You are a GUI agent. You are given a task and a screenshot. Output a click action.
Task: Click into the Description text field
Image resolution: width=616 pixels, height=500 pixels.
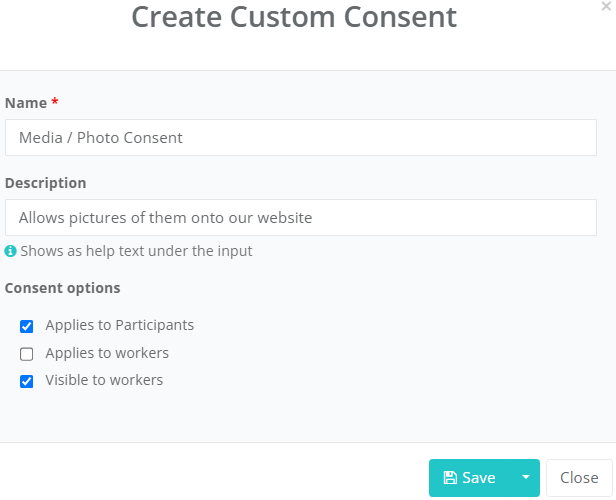click(301, 218)
